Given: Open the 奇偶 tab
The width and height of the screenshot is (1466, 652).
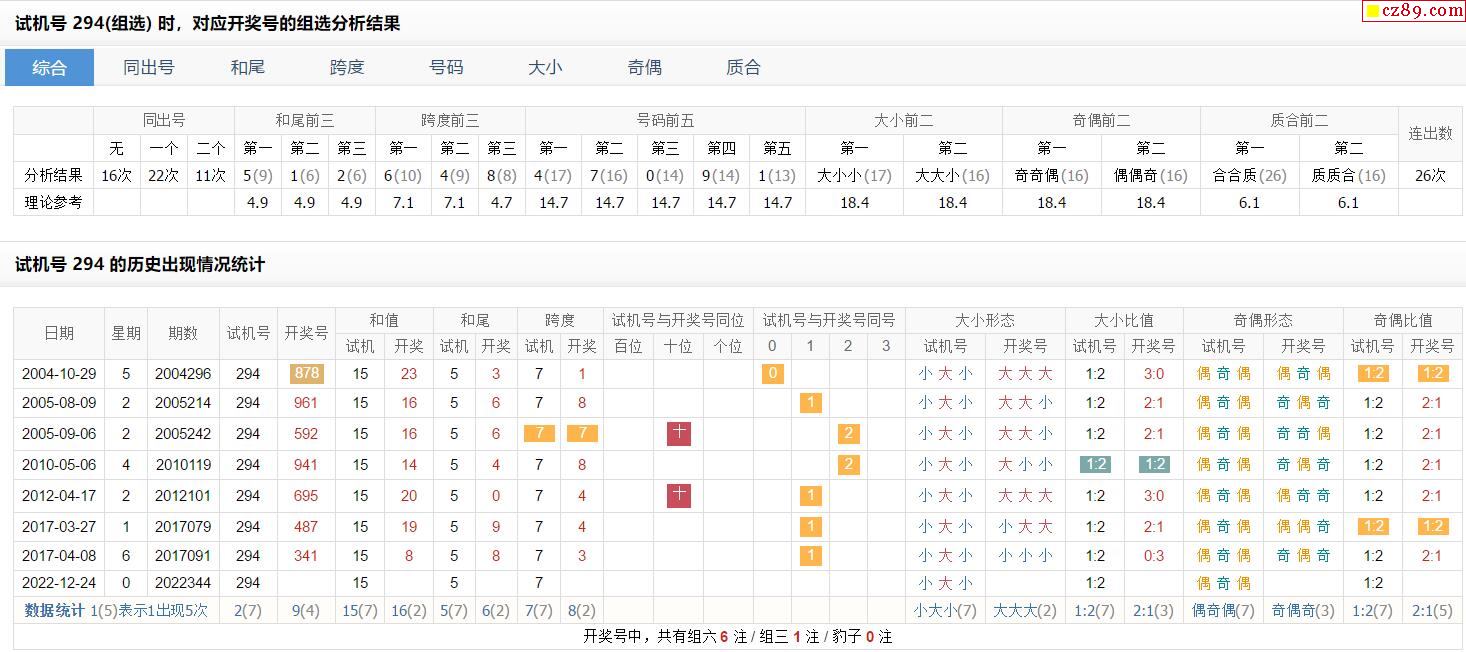Looking at the screenshot, I should click(x=644, y=67).
